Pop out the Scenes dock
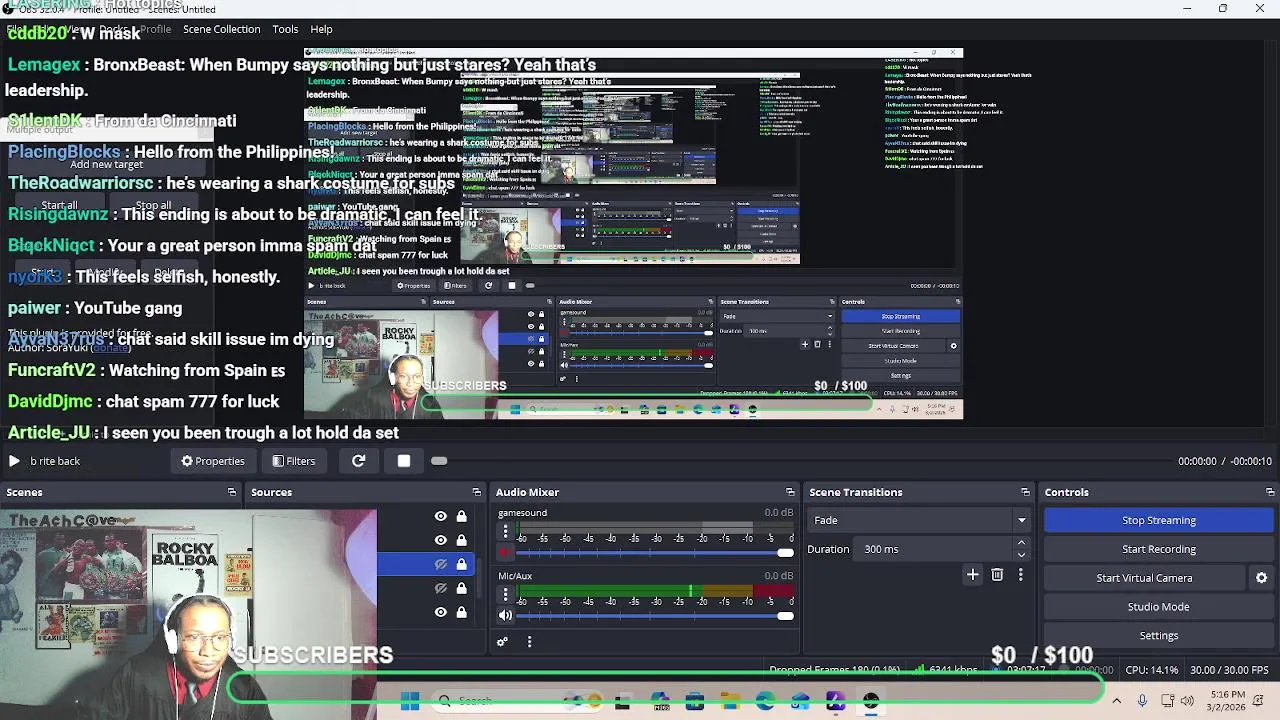The image size is (1280, 720). click(231, 492)
